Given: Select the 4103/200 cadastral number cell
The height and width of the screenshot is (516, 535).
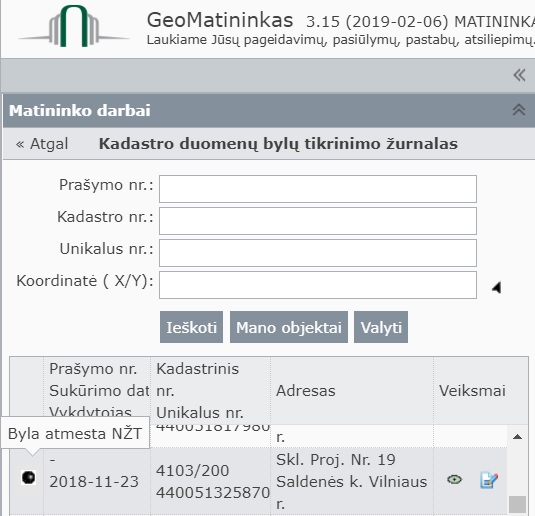Looking at the screenshot, I should [x=210, y=481].
